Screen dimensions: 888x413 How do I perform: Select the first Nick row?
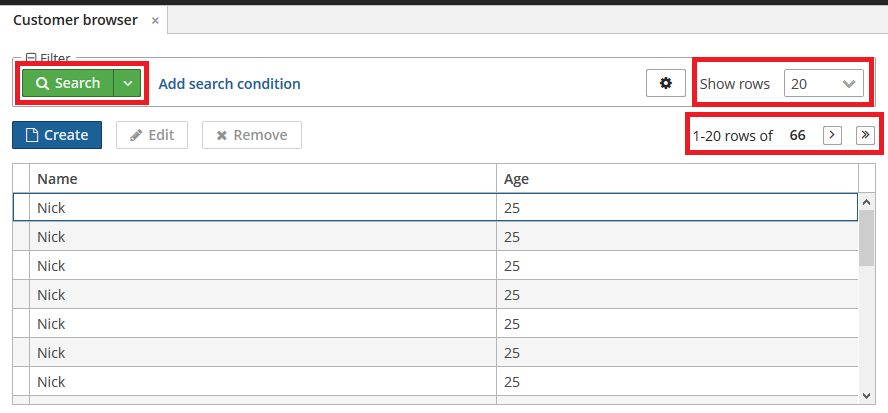[x=435, y=207]
